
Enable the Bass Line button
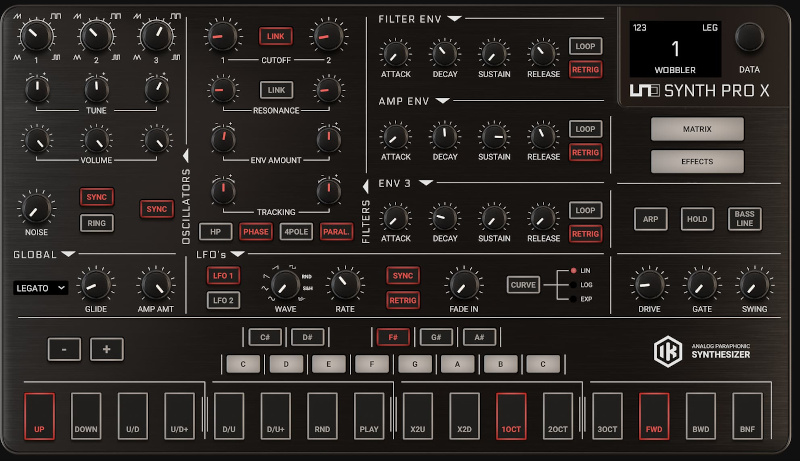(744, 219)
